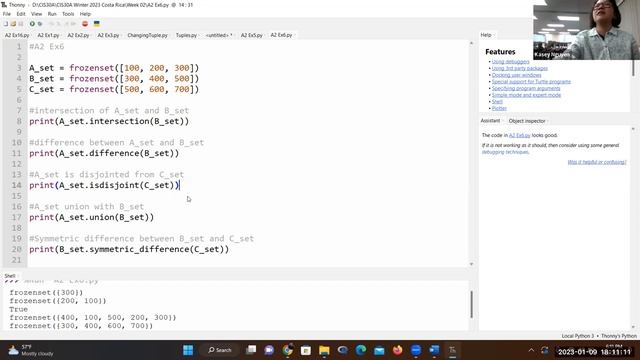This screenshot has height=360, width=640.
Task: Select the Shell panel tab
Action: pos(10,276)
